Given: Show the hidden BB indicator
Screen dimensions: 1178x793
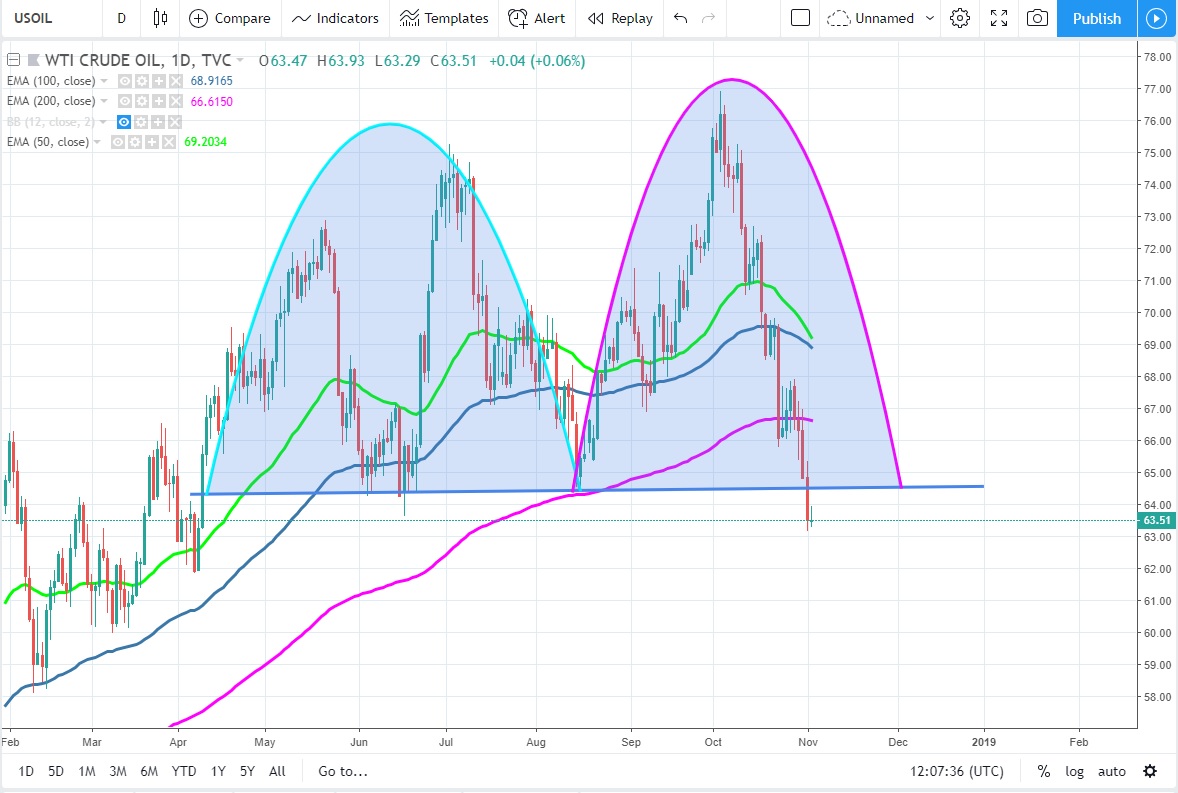Looking at the screenshot, I should [125, 122].
